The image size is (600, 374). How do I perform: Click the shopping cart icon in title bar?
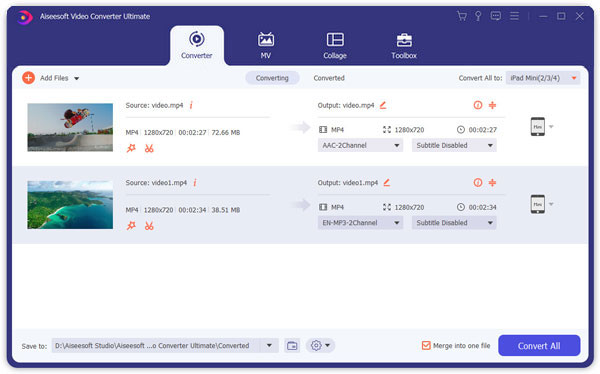(x=462, y=16)
